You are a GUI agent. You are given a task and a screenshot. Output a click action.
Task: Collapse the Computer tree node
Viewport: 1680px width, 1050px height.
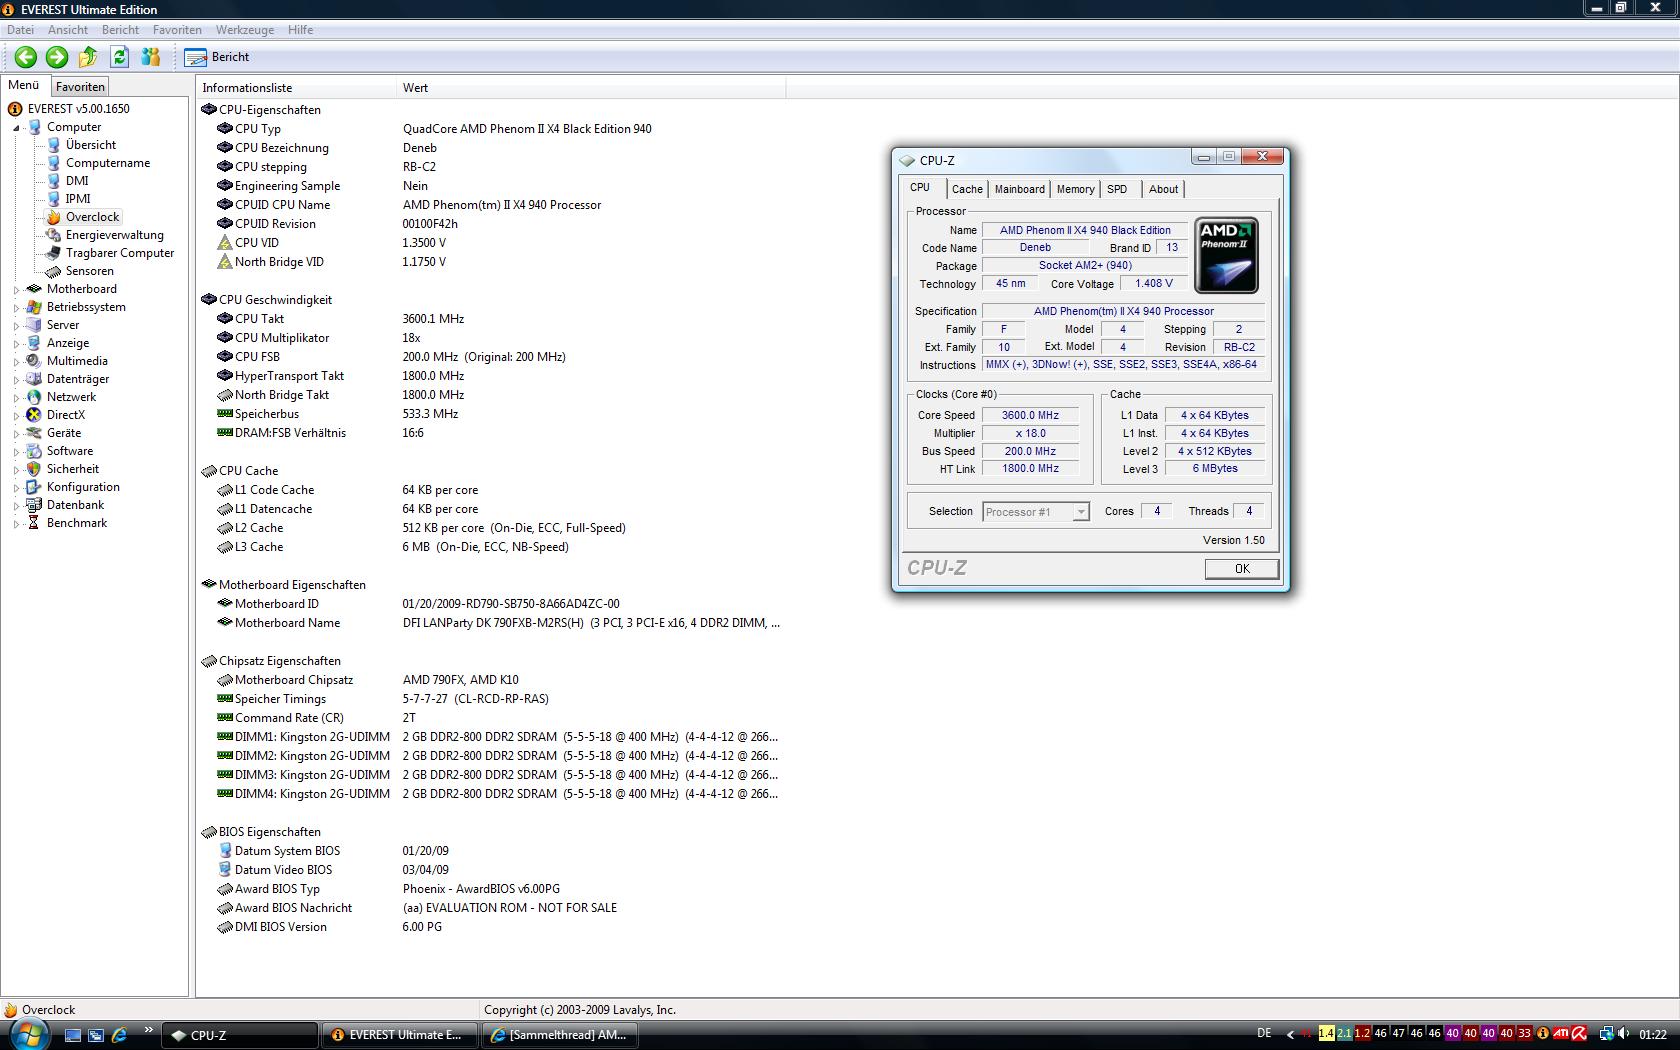coord(16,128)
